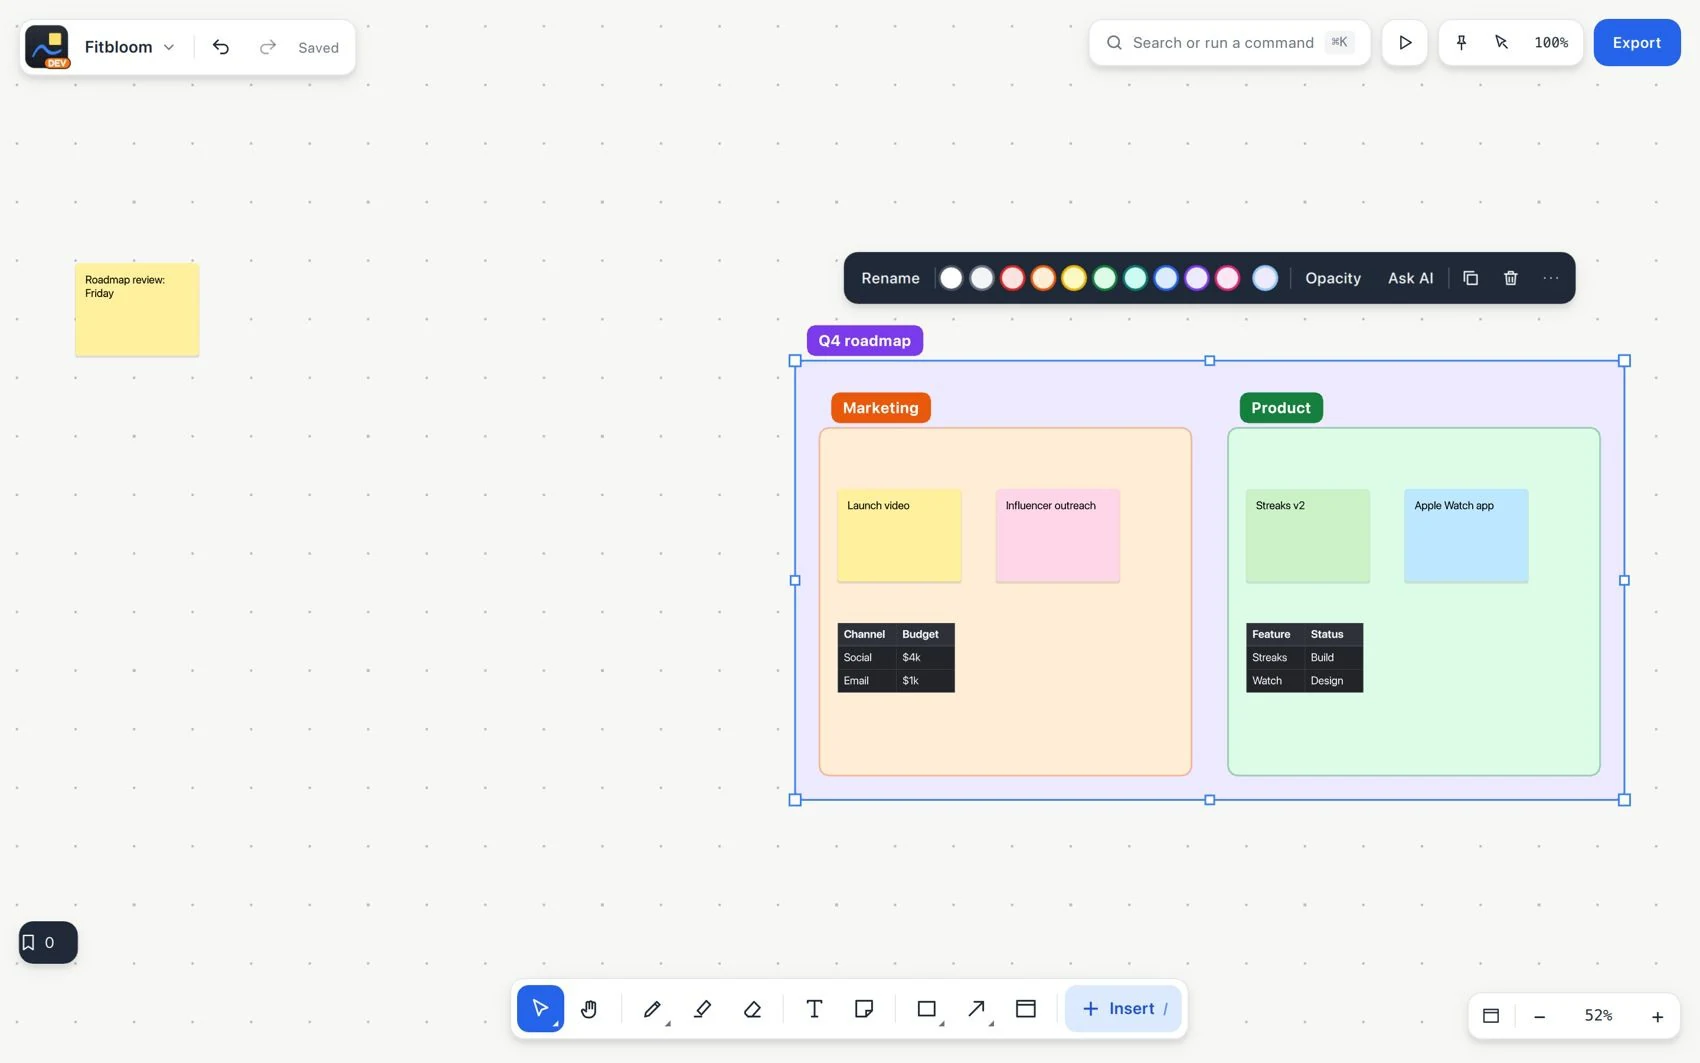Click the cursor icon near 100%
The image size is (1700, 1063).
coord(1501,42)
